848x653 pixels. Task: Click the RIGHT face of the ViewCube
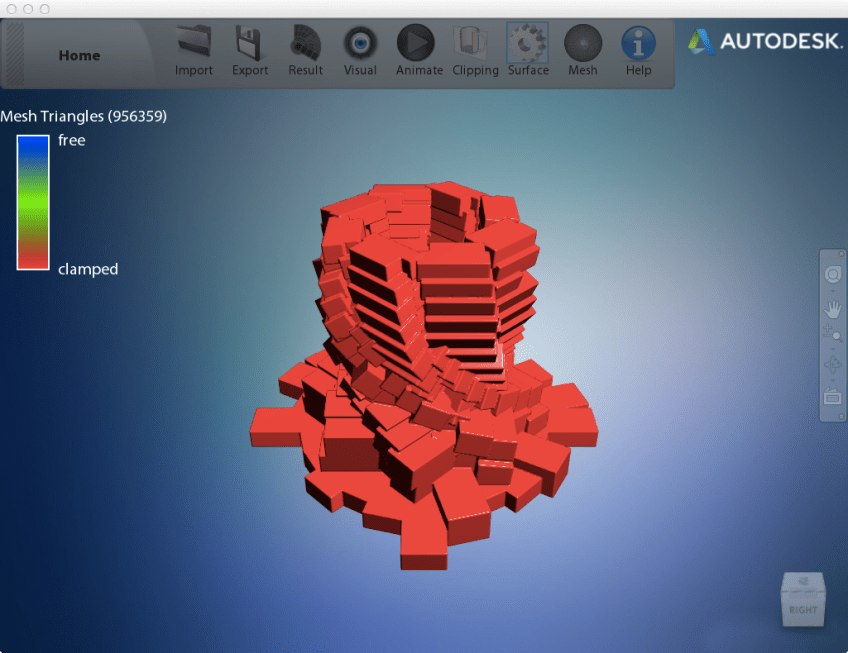[x=802, y=607]
